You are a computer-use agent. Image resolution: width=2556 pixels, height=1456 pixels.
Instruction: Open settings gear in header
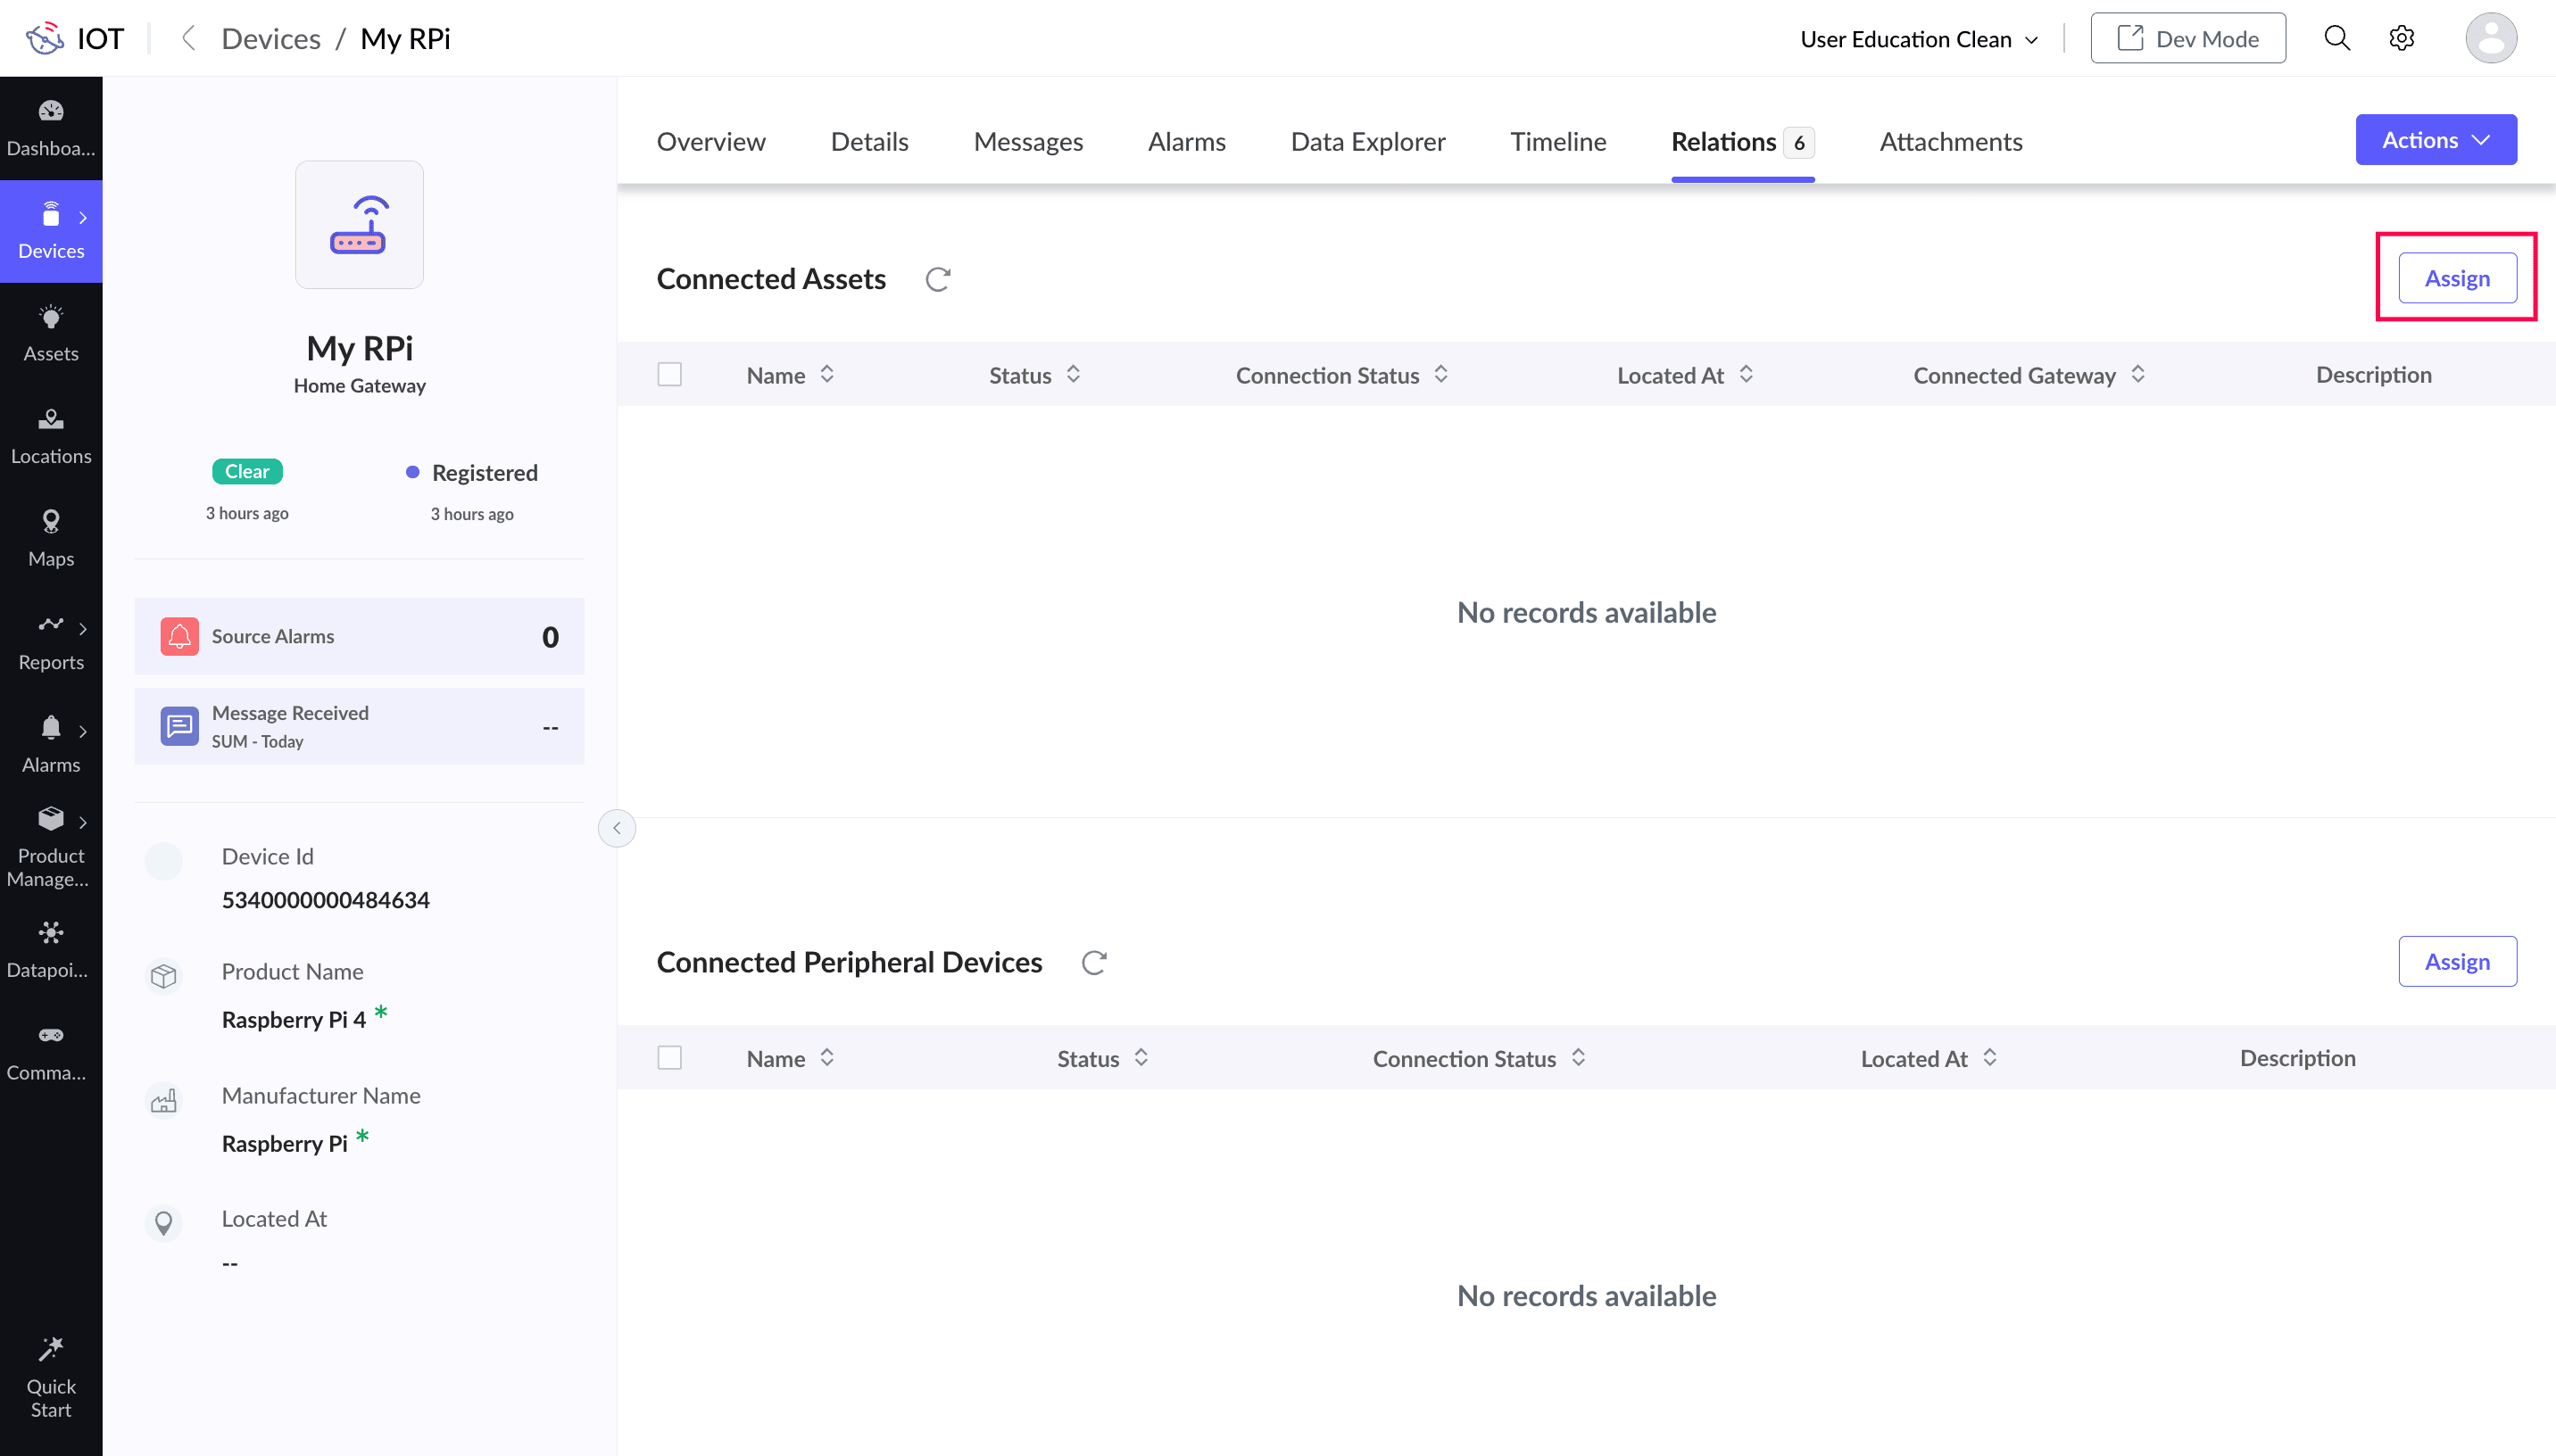pos(2401,39)
